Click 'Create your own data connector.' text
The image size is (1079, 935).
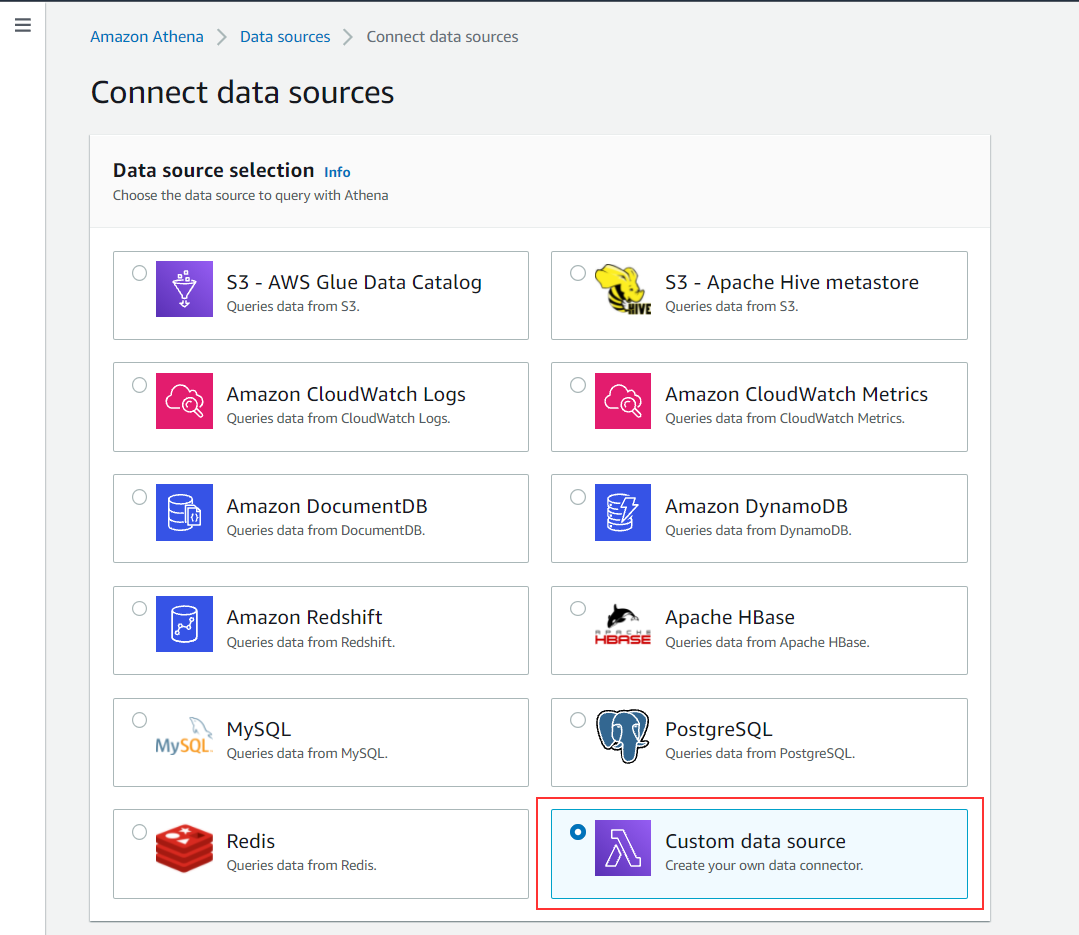point(764,866)
